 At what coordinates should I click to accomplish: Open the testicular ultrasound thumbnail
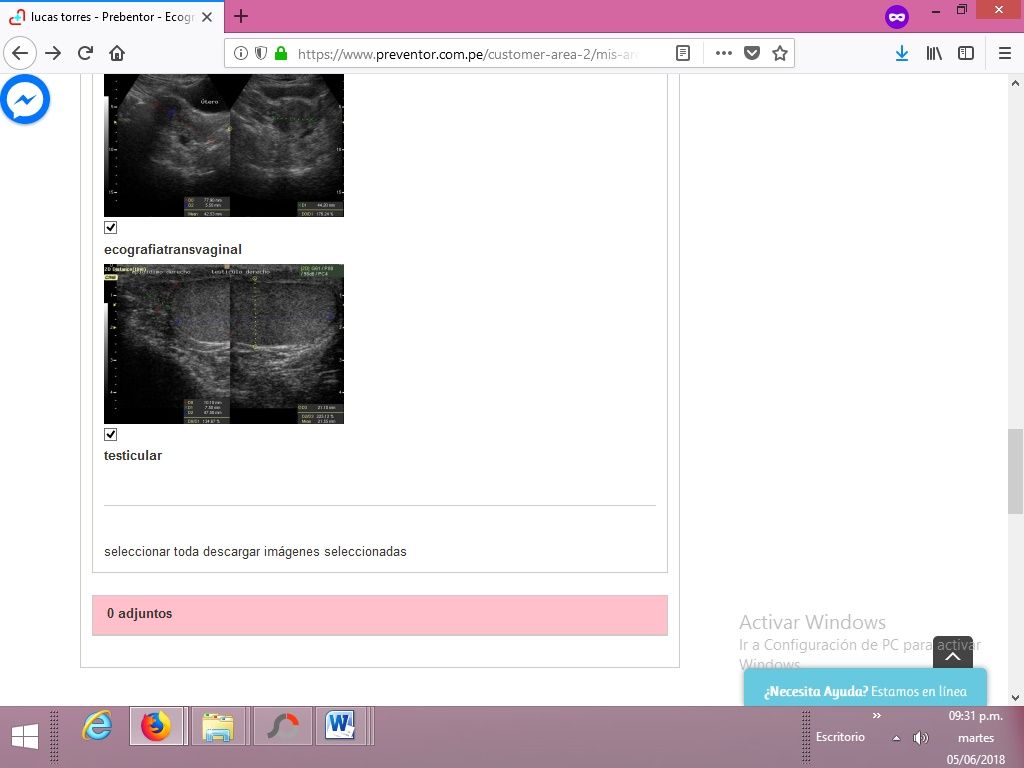click(x=224, y=344)
